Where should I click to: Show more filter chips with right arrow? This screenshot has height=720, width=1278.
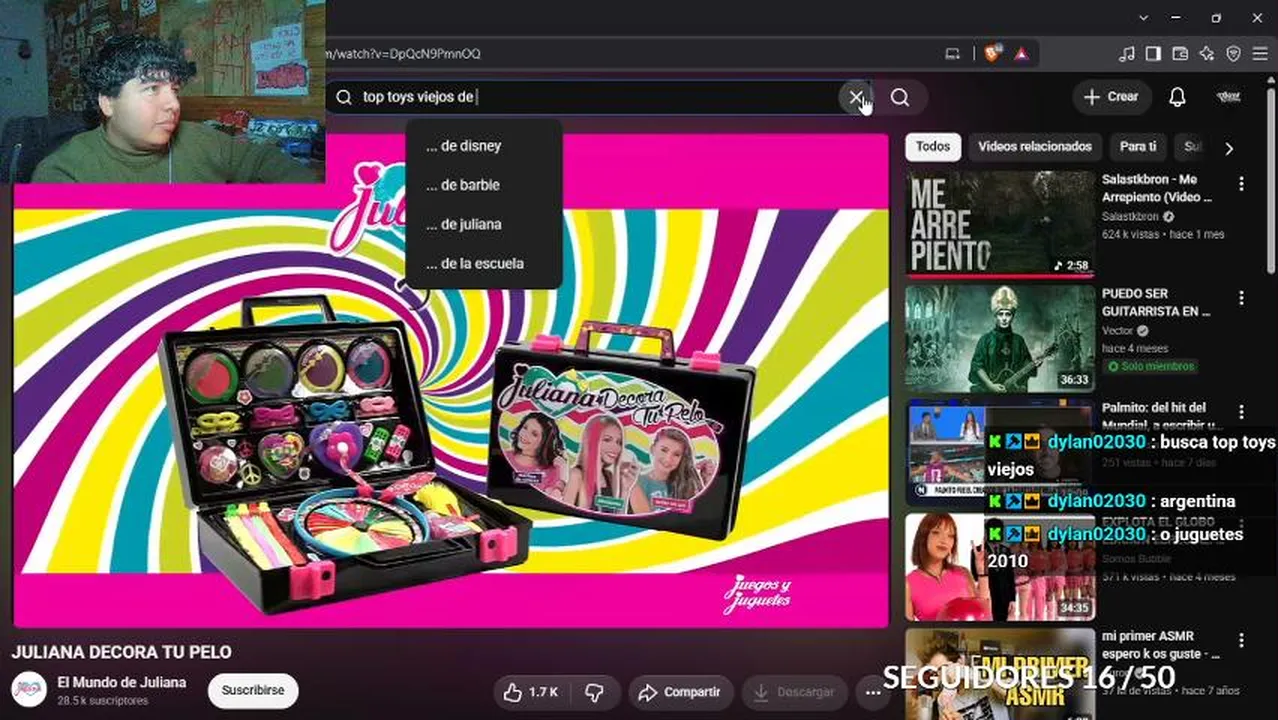click(1229, 148)
